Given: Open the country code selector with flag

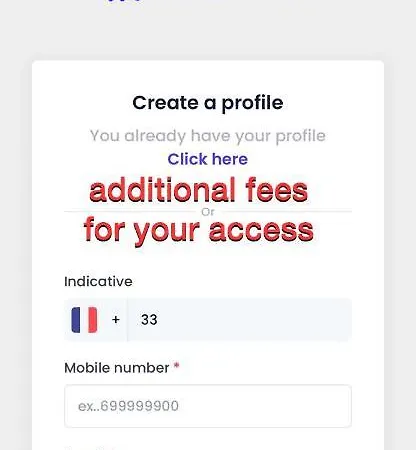Looking at the screenshot, I should coord(96,320).
